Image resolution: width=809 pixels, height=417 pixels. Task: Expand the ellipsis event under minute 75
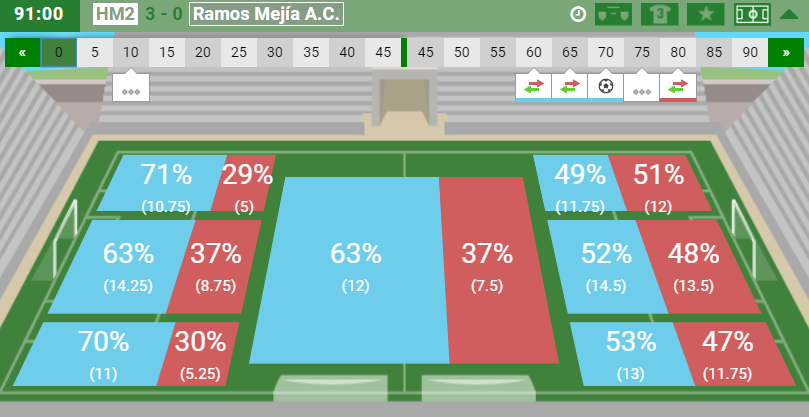[642, 88]
